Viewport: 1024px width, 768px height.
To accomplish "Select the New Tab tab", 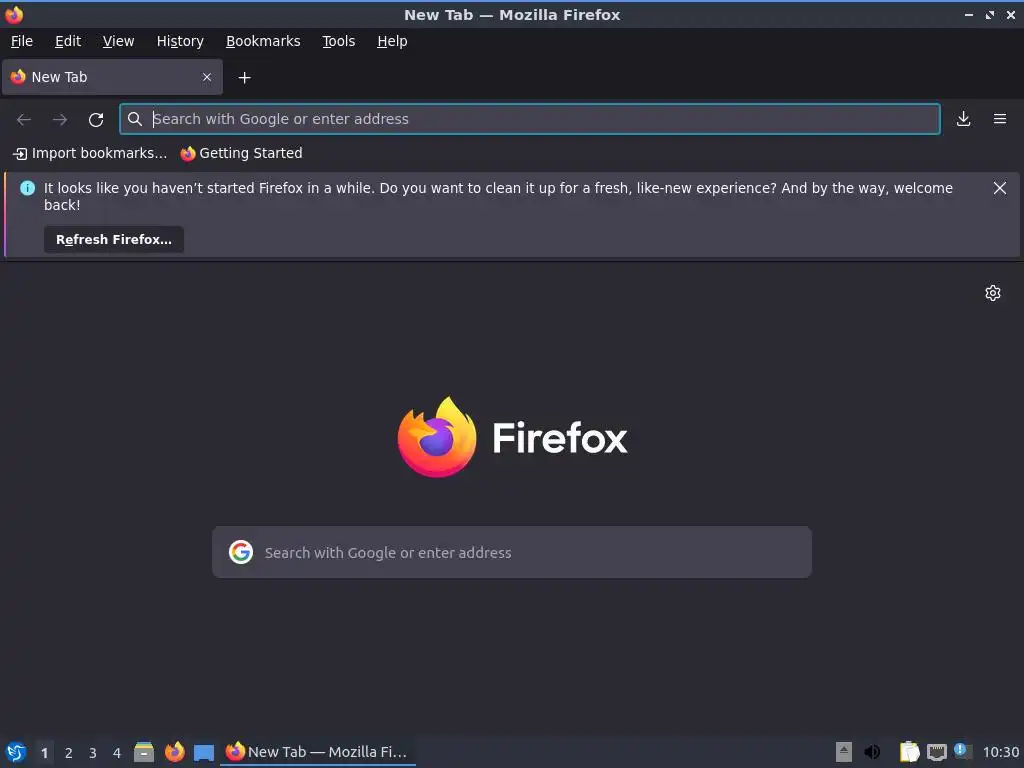I will pos(112,77).
